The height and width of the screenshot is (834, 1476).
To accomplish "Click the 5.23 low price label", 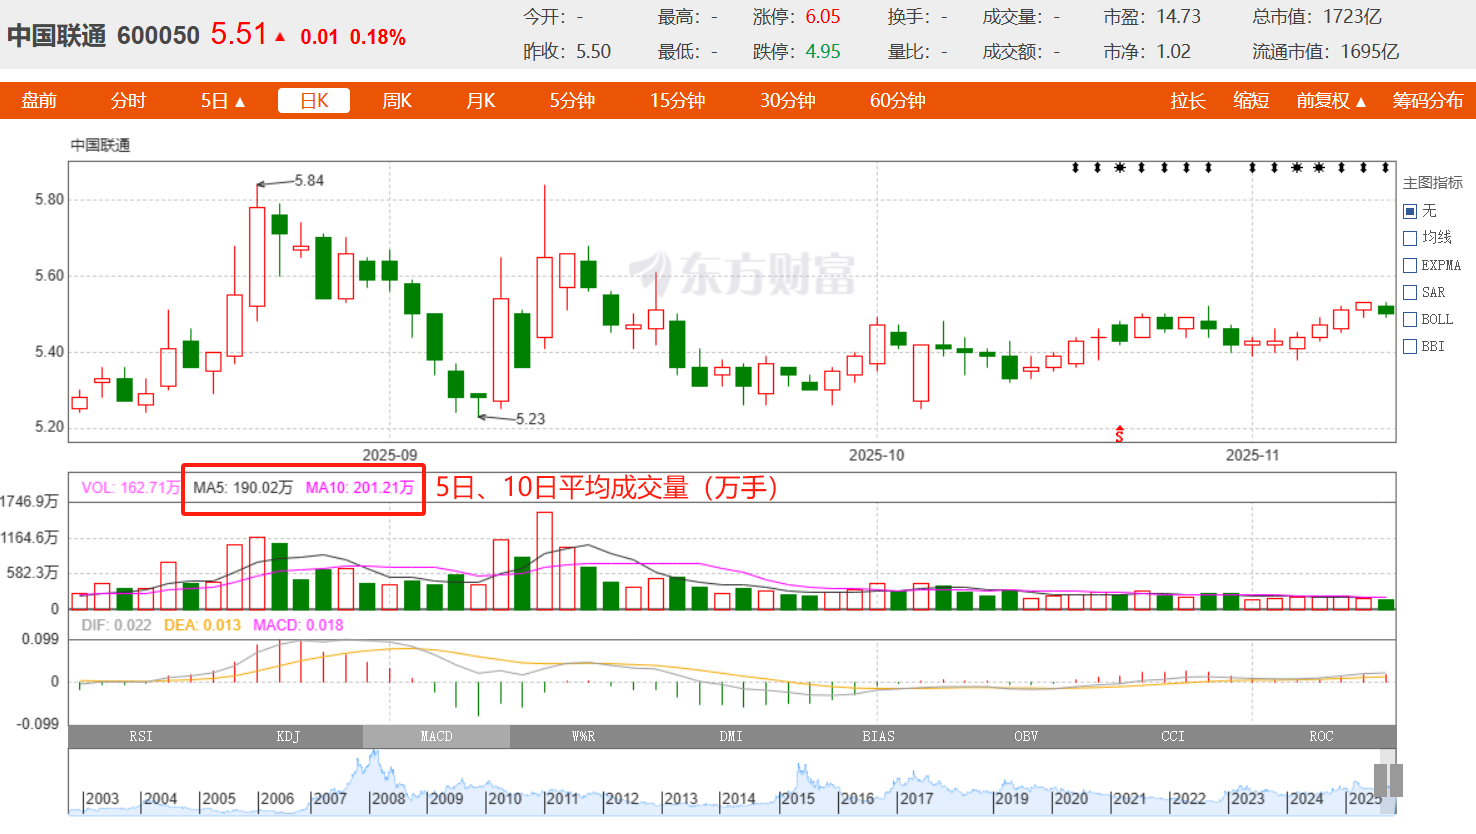I will coord(531,419).
